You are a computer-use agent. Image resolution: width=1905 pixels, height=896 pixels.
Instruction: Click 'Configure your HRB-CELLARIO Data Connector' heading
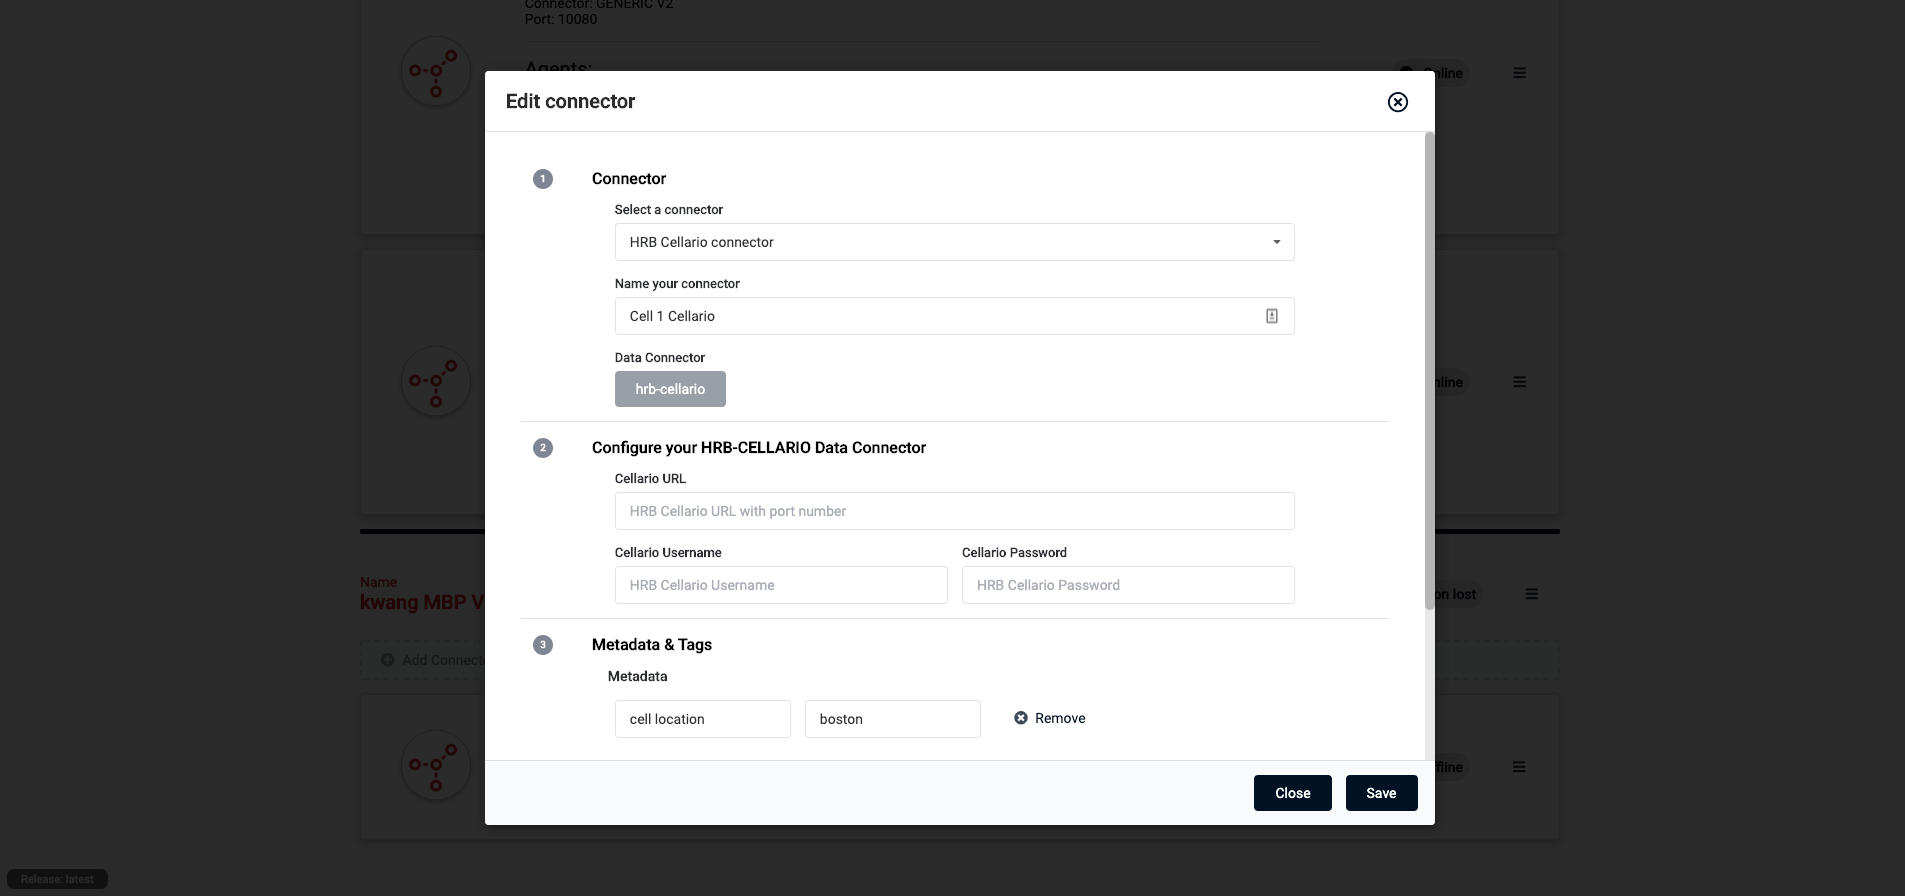tap(759, 448)
